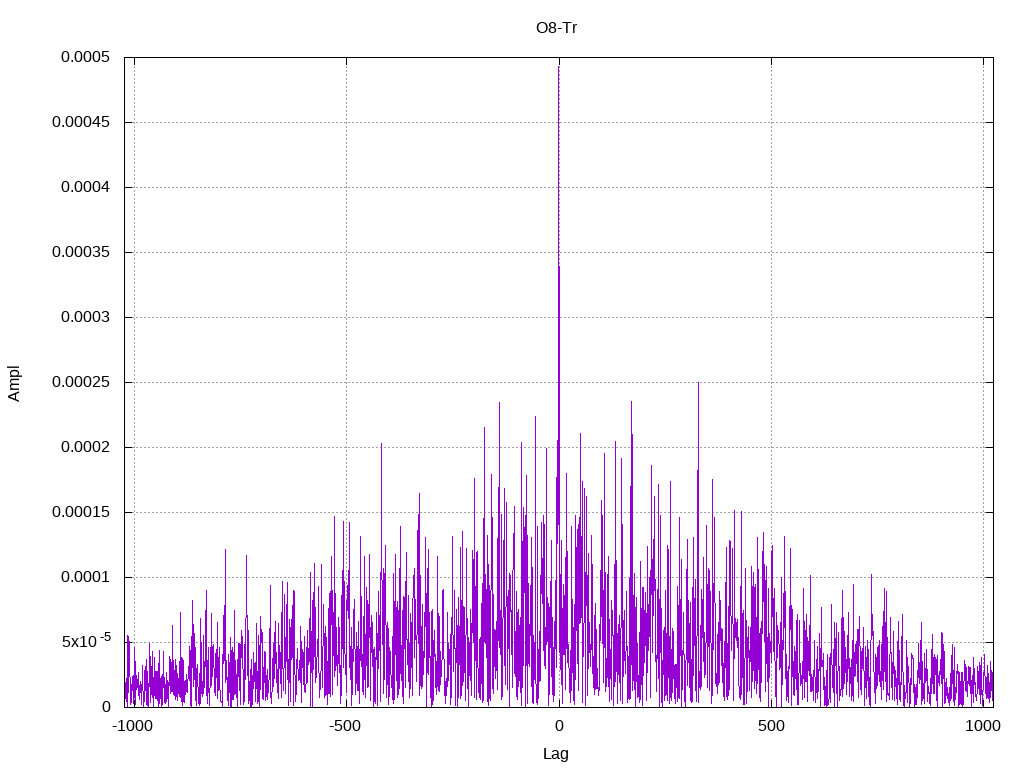The image size is (1024, 768).
Task: Click the 0.0005 y-axis tick label
Action: (x=86, y=57)
